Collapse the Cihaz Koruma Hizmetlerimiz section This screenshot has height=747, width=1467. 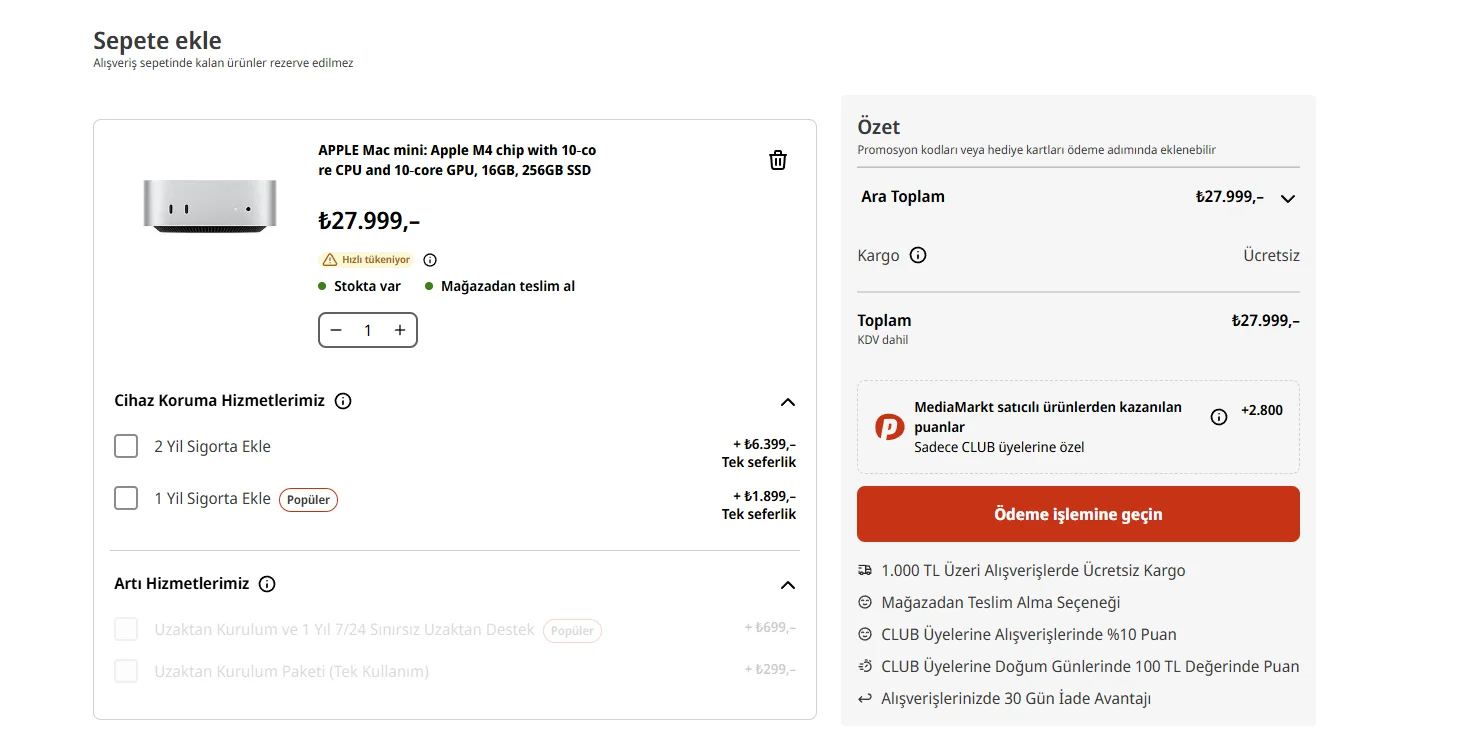click(788, 402)
